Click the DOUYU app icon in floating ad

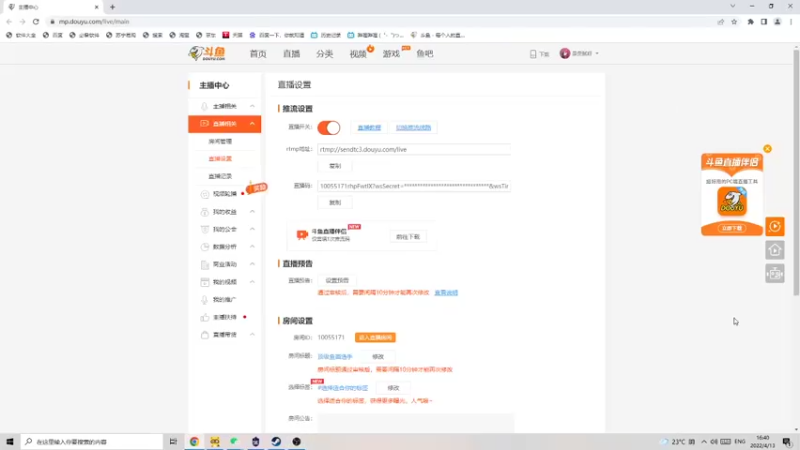[x=732, y=201]
